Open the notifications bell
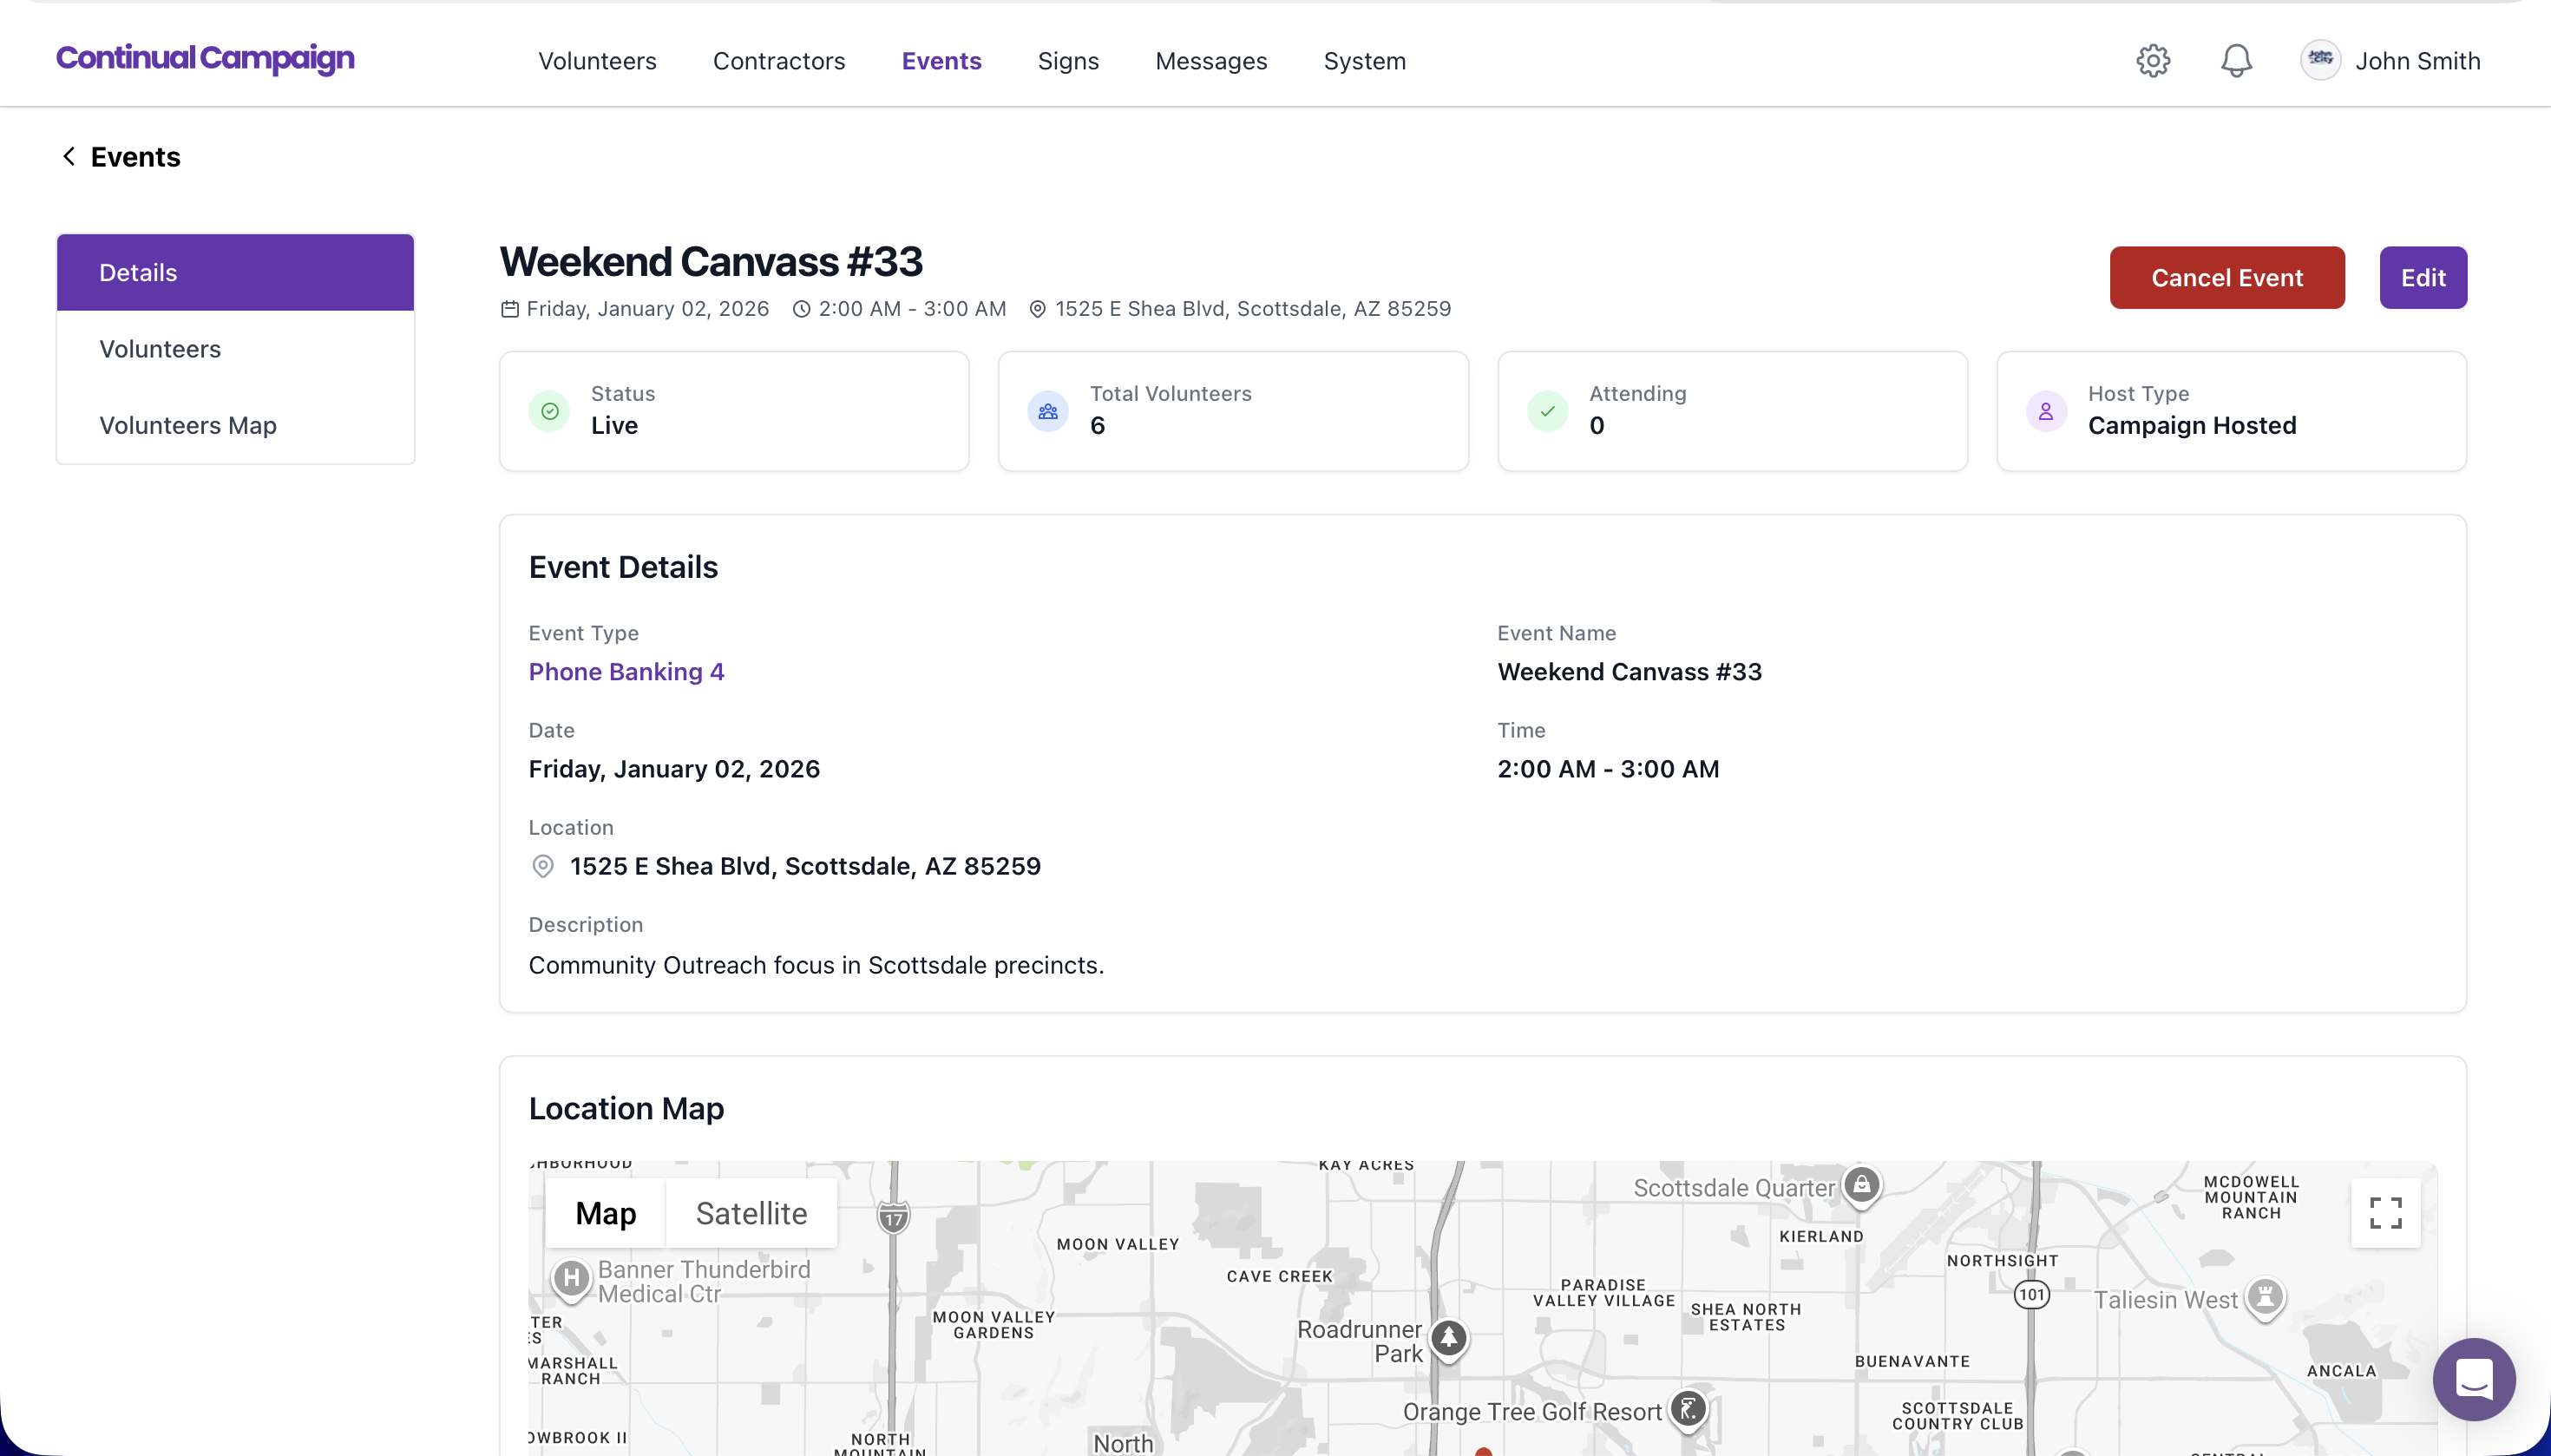 click(2236, 61)
